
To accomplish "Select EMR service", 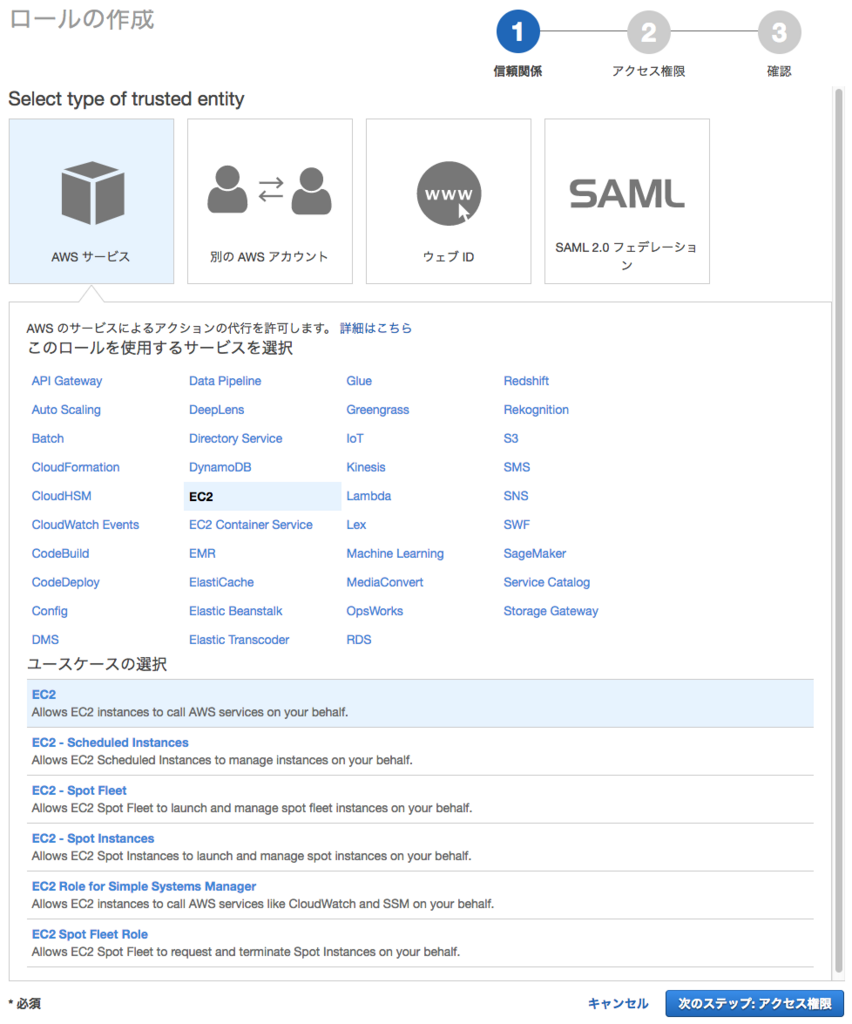I will (202, 553).
